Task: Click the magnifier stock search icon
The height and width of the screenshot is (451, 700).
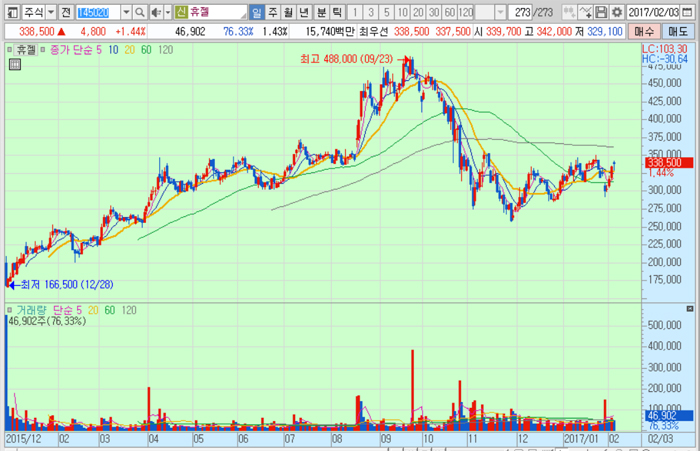Action: [140, 13]
